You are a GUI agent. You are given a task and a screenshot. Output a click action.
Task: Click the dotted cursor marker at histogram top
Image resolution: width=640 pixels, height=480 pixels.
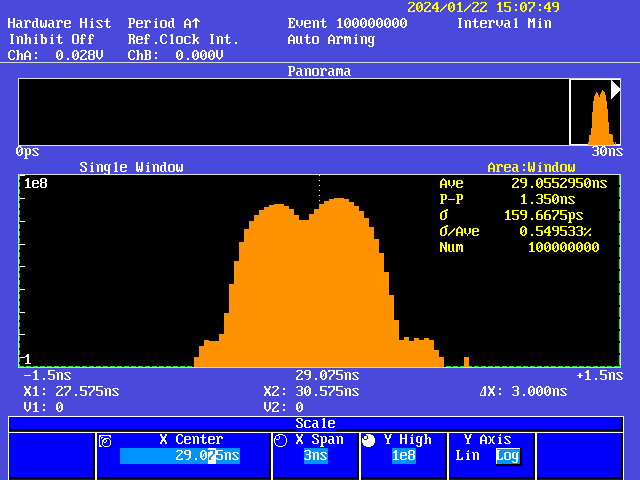point(319,188)
